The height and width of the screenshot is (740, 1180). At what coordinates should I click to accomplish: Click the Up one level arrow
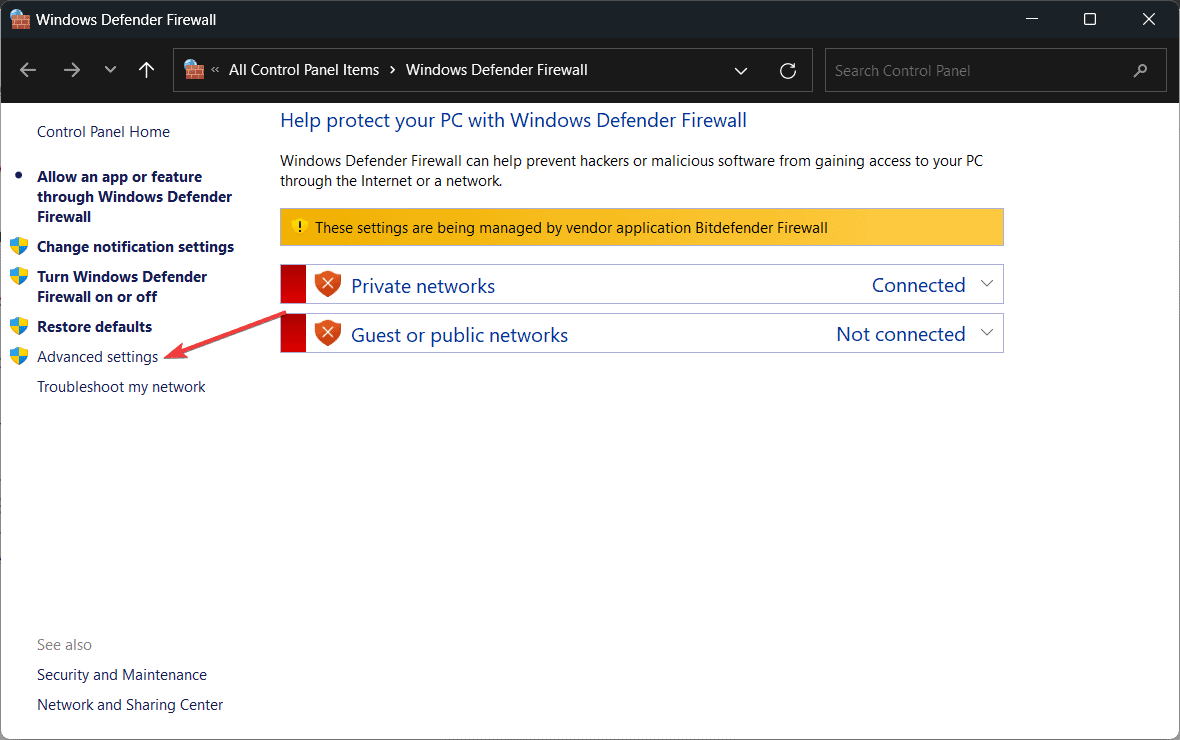point(147,70)
